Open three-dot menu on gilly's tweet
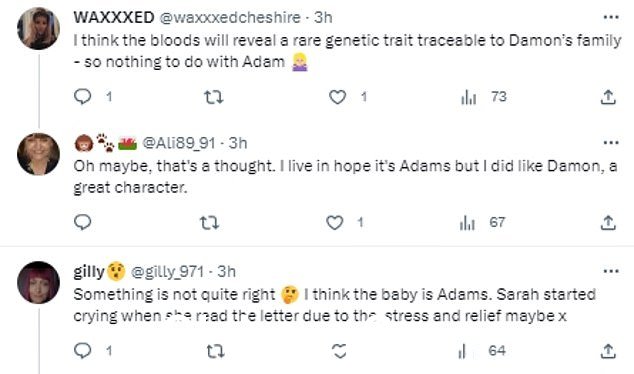 pos(611,271)
